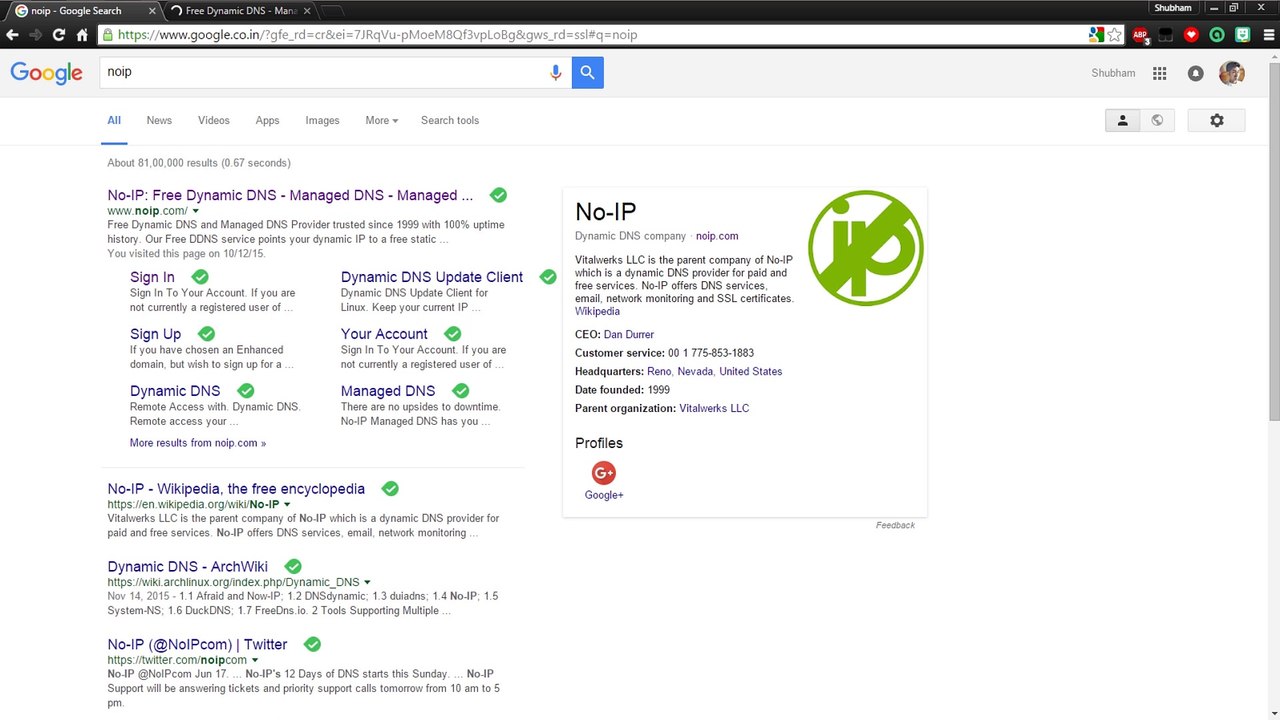The height and width of the screenshot is (720, 1280).
Task: Open dropdown arrow beside Wikipedia URL
Action: pos(287,505)
